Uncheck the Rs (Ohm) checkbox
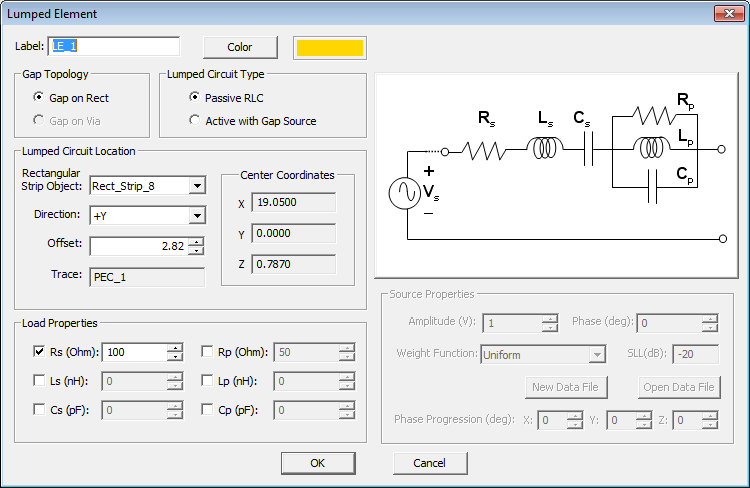Viewport: 750px width, 488px height. 39,352
